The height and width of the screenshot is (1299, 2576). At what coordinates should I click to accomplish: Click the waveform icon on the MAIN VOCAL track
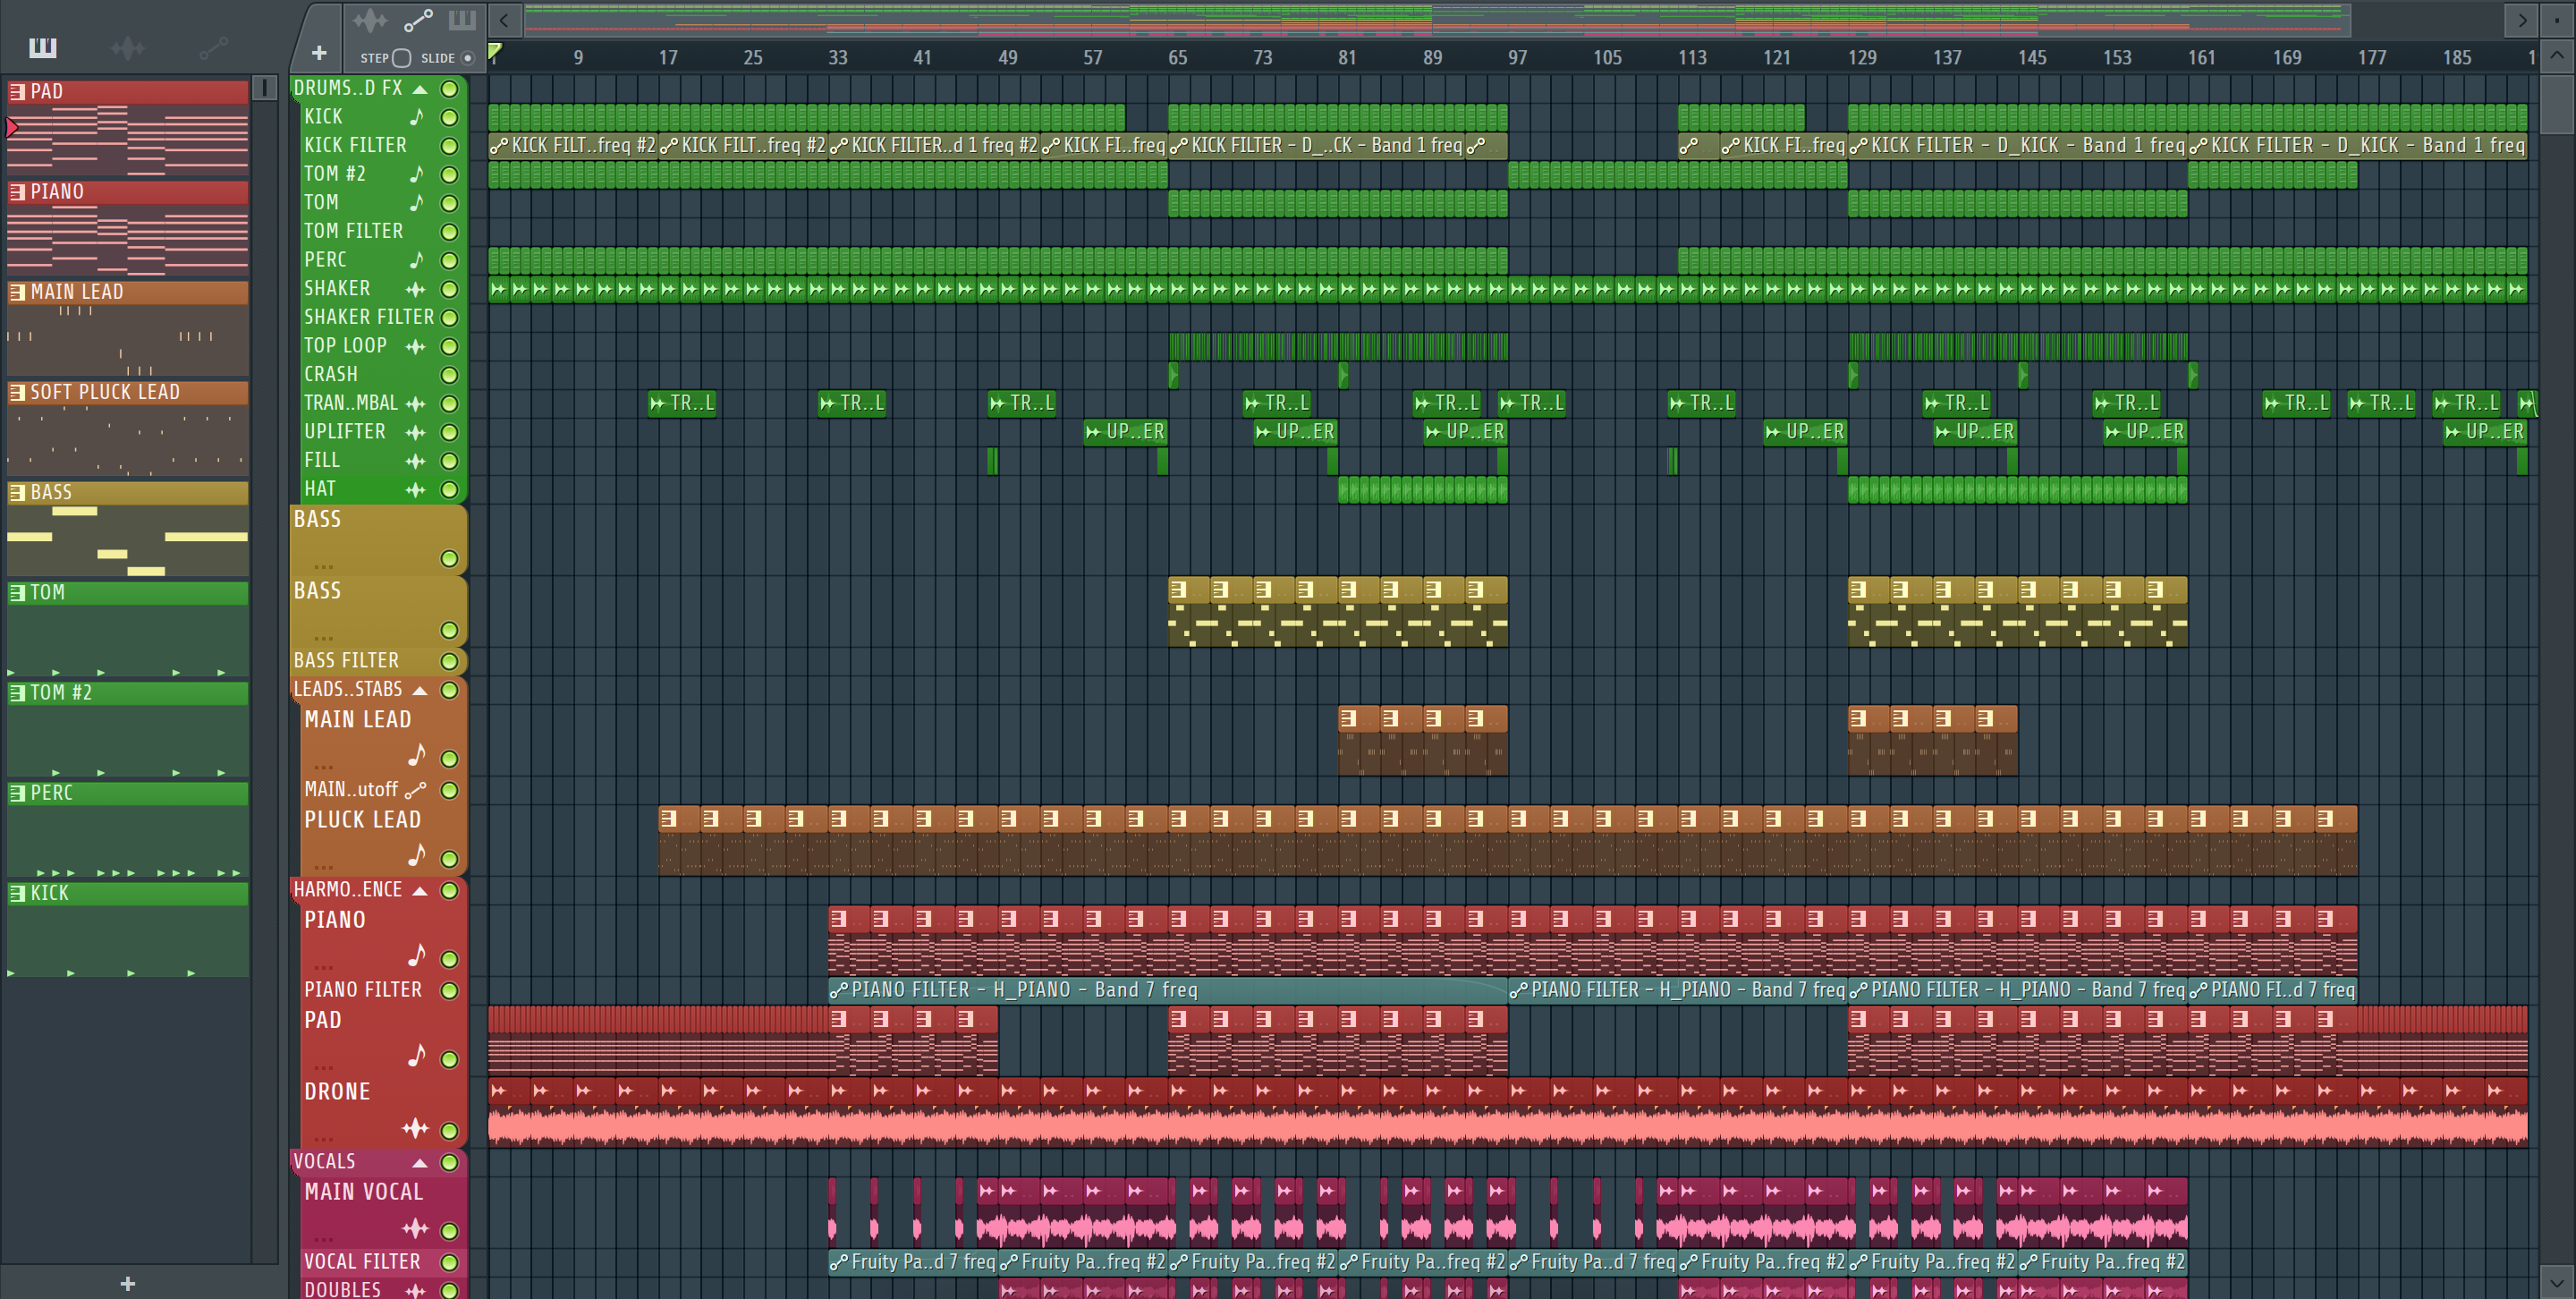click(416, 1228)
